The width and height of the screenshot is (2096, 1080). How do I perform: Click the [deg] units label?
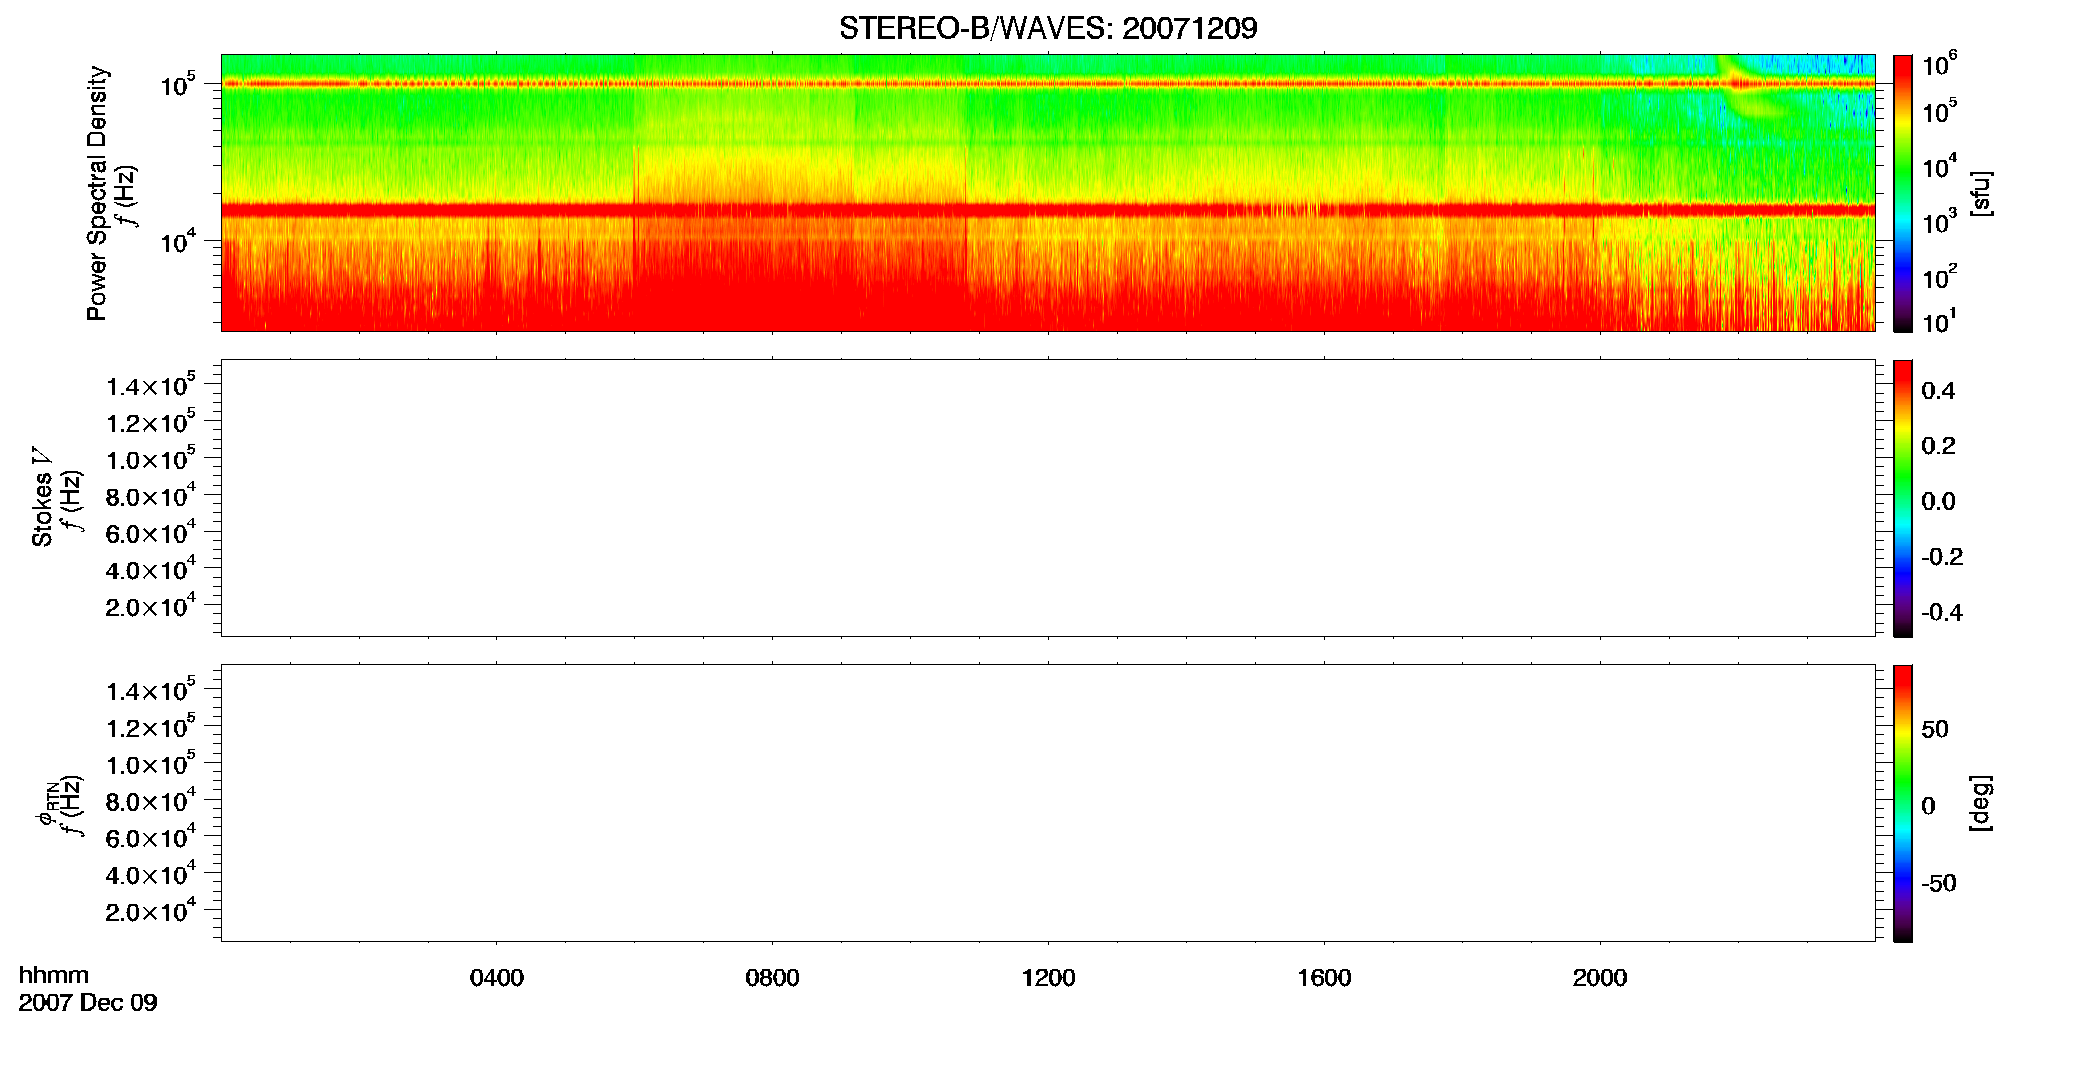(1980, 803)
